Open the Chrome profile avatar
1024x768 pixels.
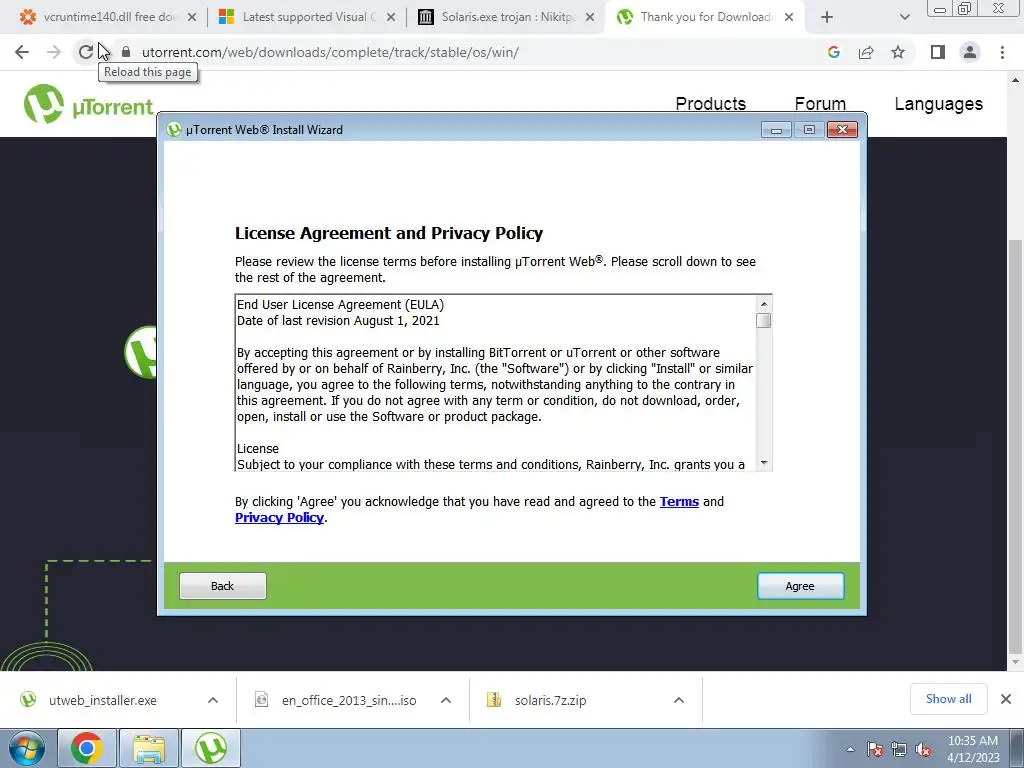coord(970,52)
